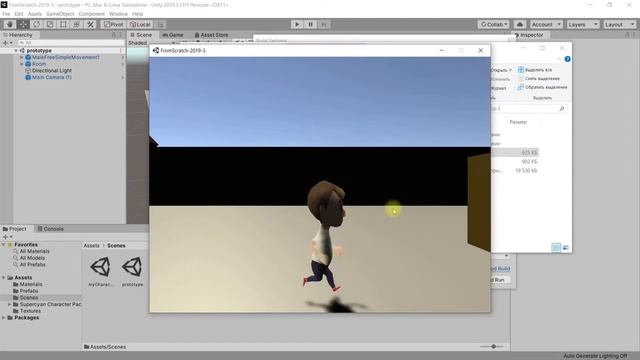Collapse the prototype scene in Hierarchy
The width and height of the screenshot is (640, 360).
click(16, 51)
